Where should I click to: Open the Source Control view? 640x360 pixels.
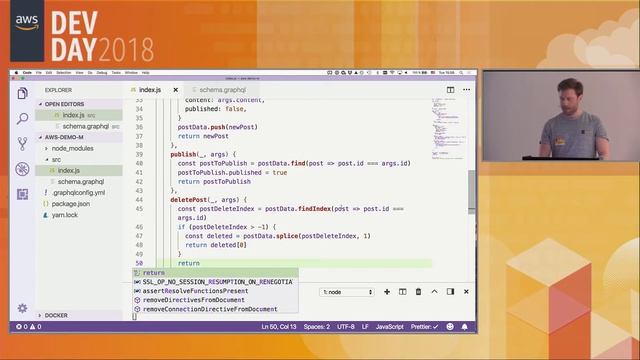(22, 144)
